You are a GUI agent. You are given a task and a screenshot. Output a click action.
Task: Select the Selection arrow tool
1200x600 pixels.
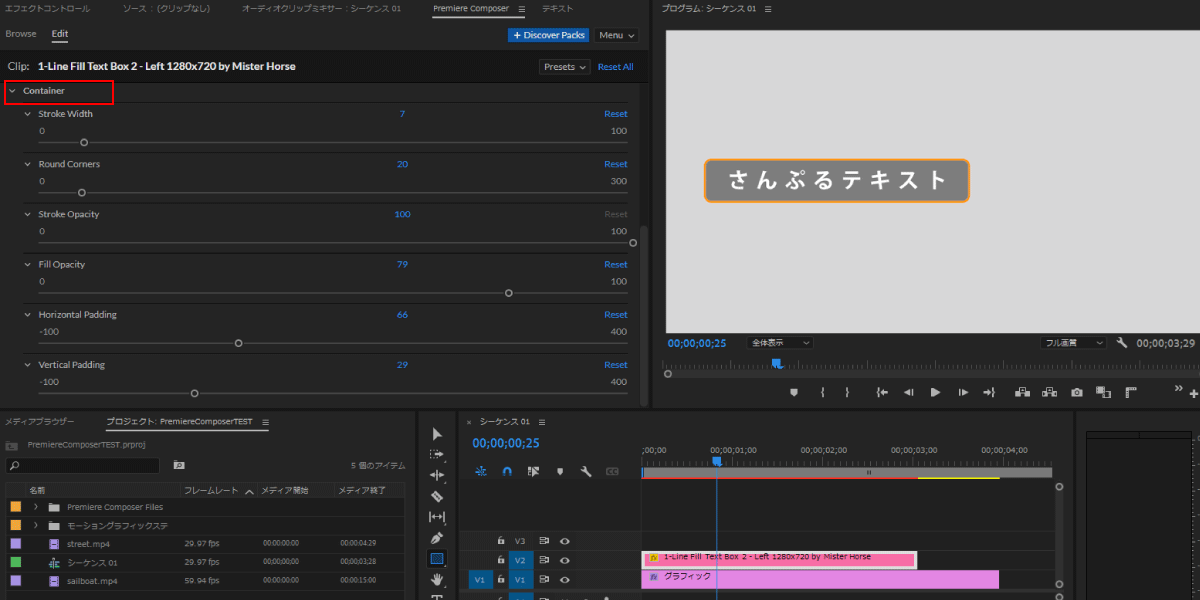coord(437,434)
